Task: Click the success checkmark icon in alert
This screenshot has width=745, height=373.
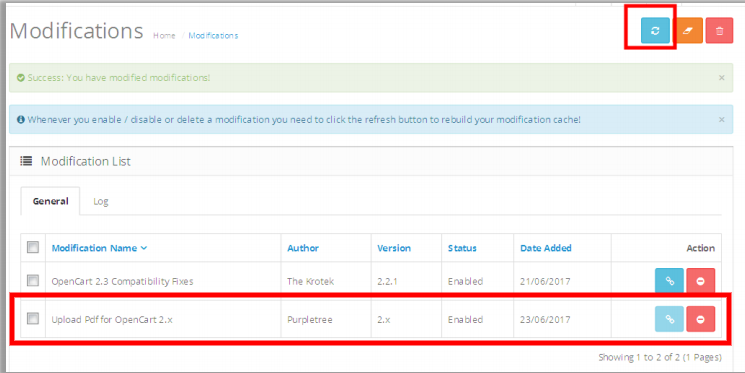Action: coord(21,77)
